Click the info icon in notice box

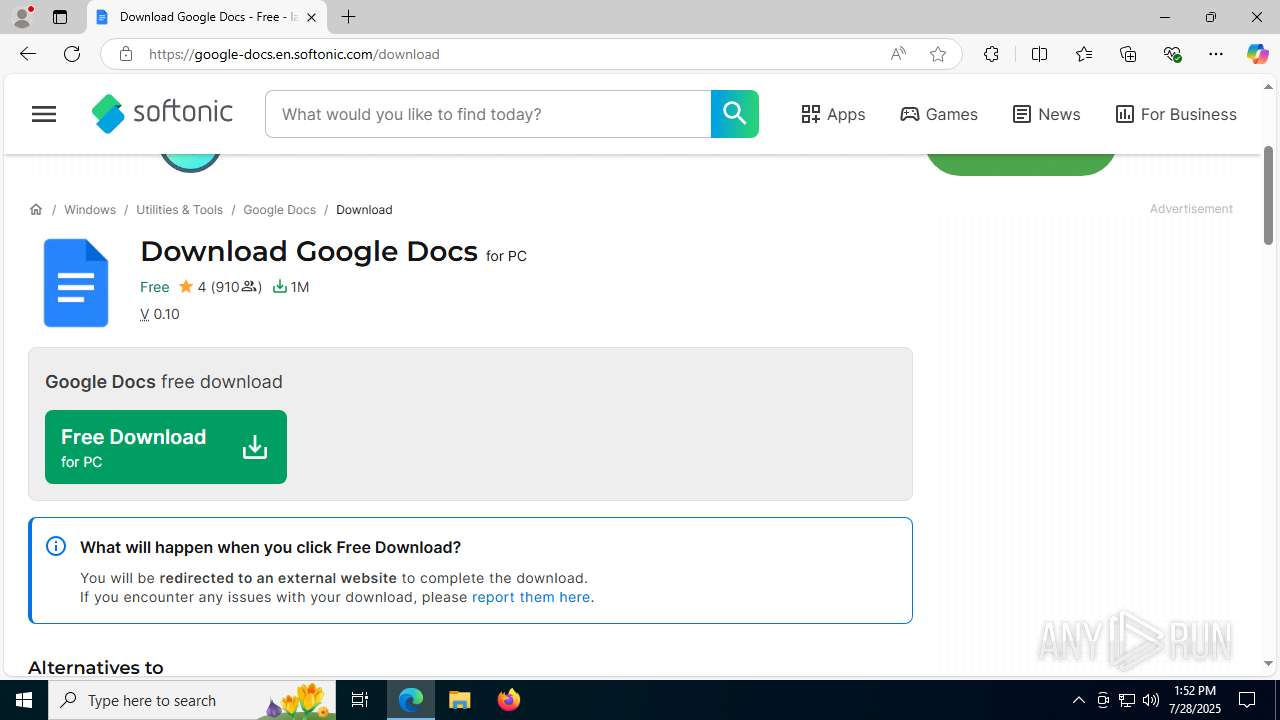[x=56, y=546]
